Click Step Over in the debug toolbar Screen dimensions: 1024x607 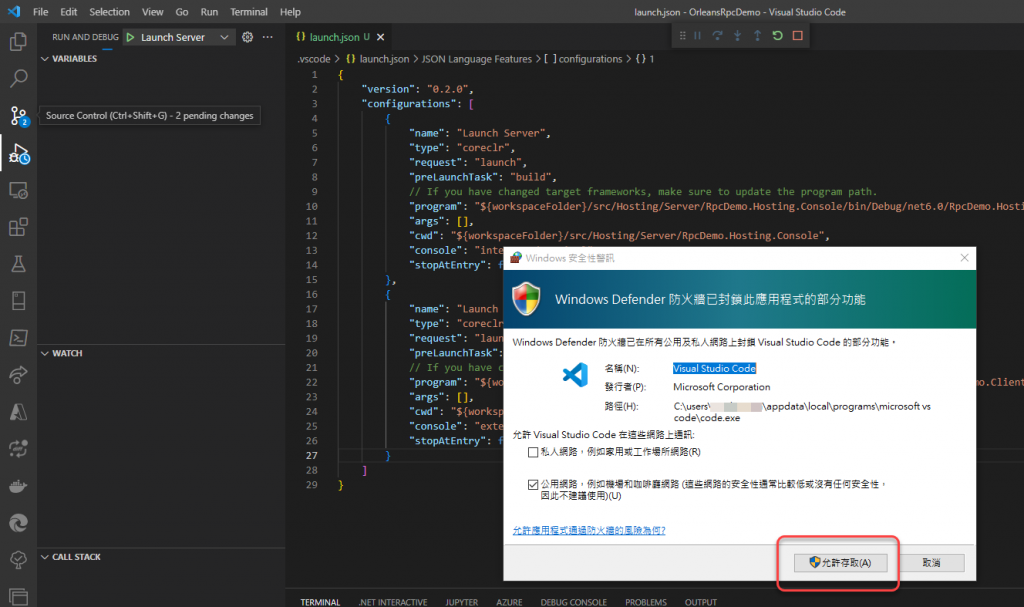pyautogui.click(x=717, y=36)
